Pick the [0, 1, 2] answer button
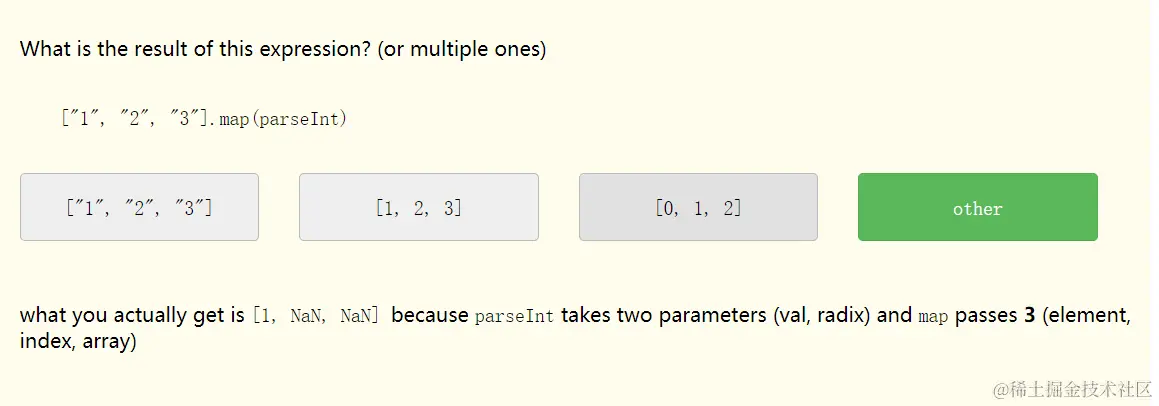 (698, 207)
